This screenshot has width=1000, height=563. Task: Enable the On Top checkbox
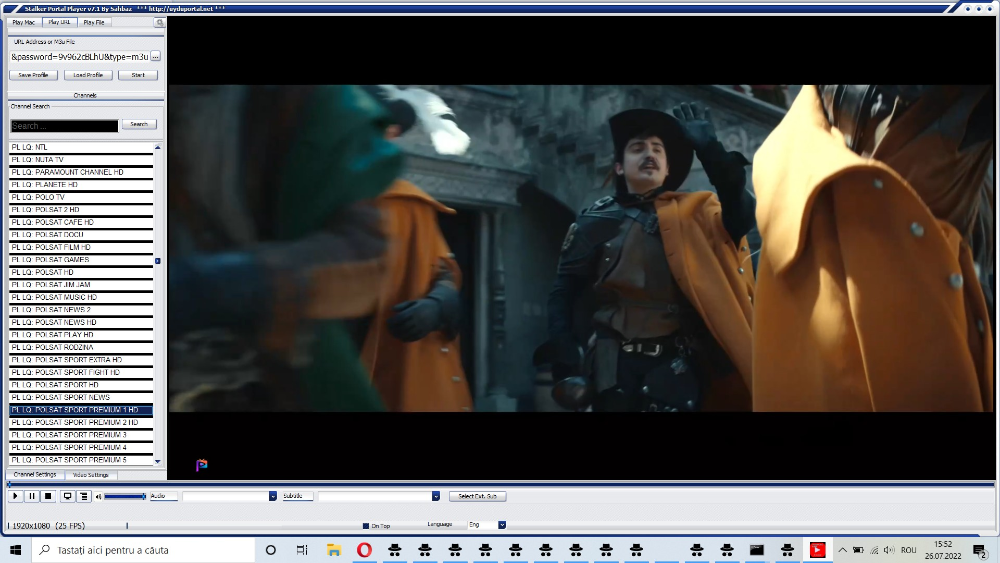coord(366,526)
